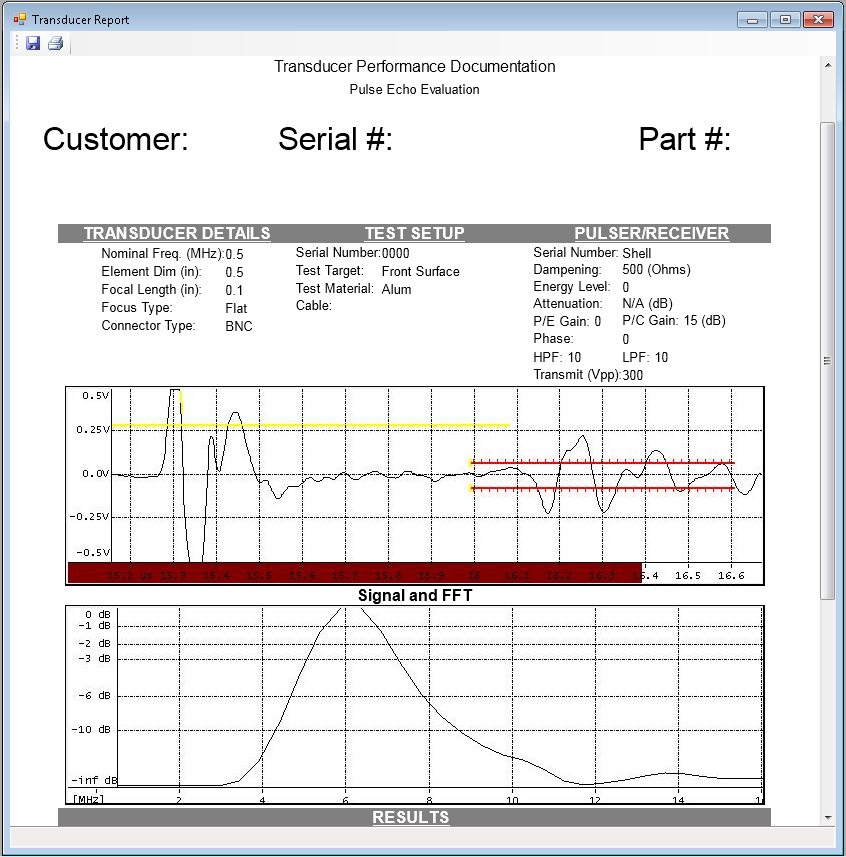Click the PULSER/RECEIVER section header
This screenshot has width=846, height=857.
pyautogui.click(x=651, y=233)
